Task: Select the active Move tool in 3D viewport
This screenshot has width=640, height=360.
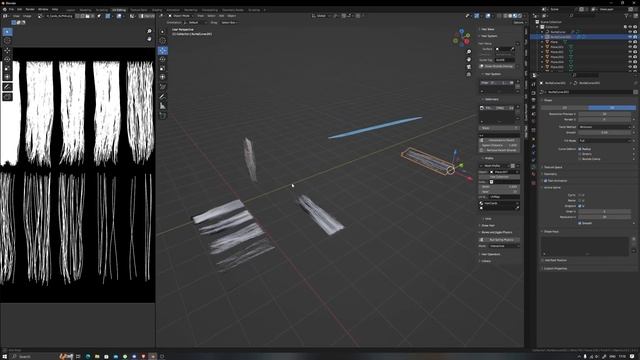Action: (162, 50)
